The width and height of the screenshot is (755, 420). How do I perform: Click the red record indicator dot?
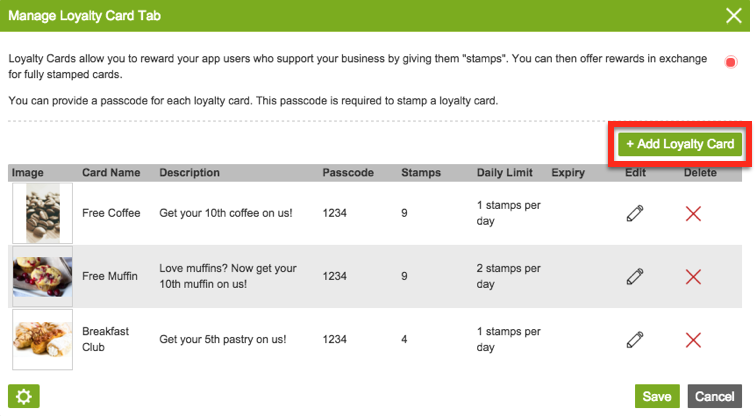coord(731,63)
